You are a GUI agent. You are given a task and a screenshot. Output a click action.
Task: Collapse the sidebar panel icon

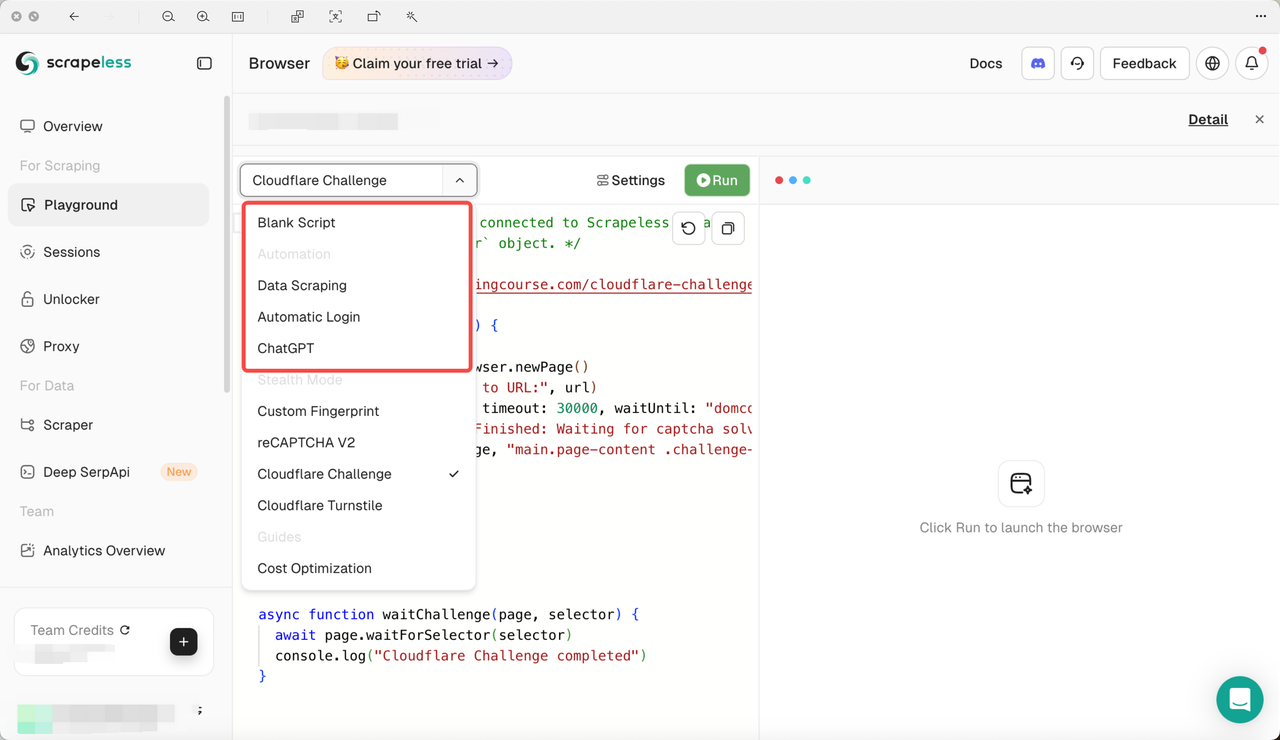tap(204, 63)
